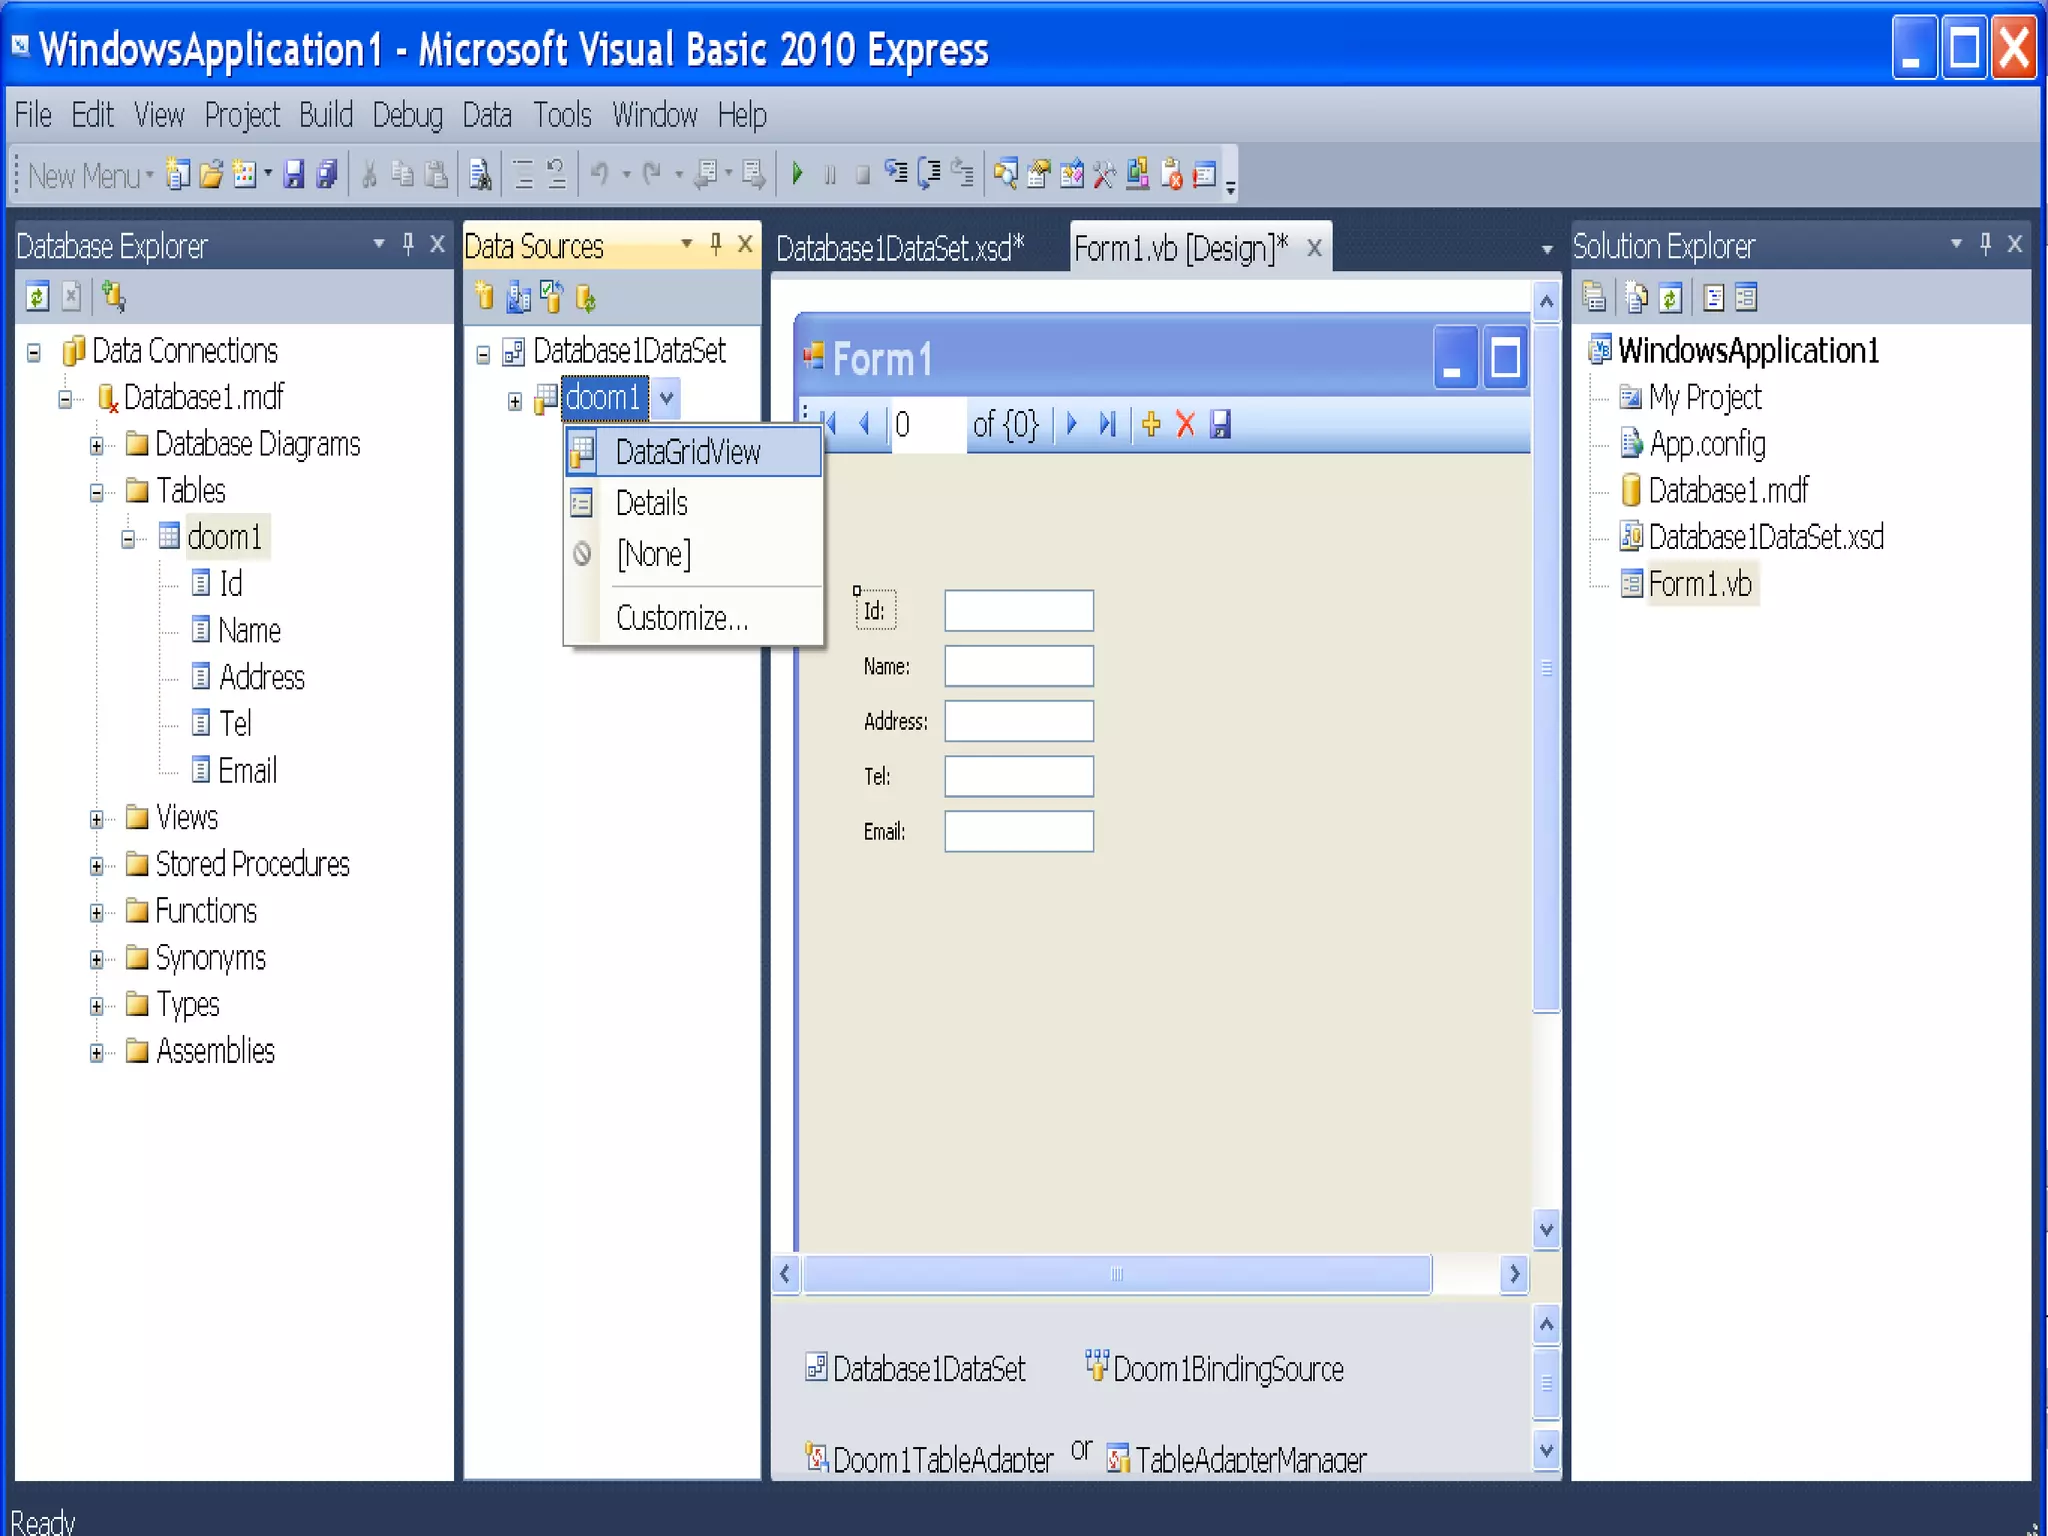Click Connect to Database icon in Database Explorer
Viewport: 2048px width, 1536px height.
click(x=113, y=297)
